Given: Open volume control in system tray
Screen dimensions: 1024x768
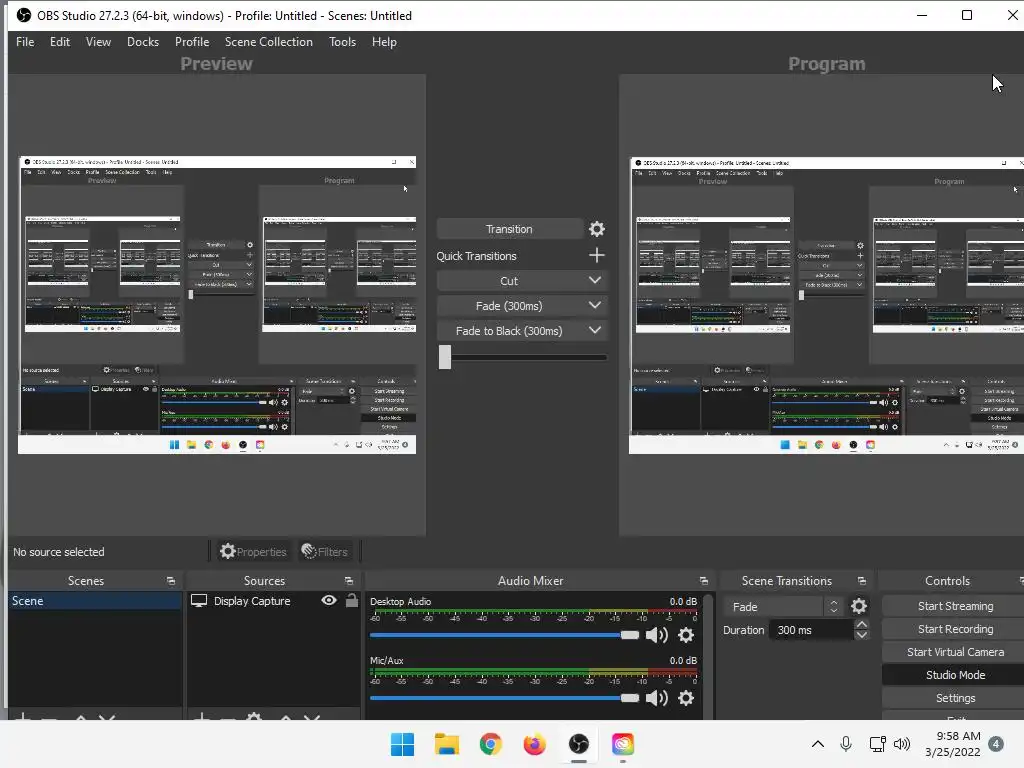Looking at the screenshot, I should point(902,744).
